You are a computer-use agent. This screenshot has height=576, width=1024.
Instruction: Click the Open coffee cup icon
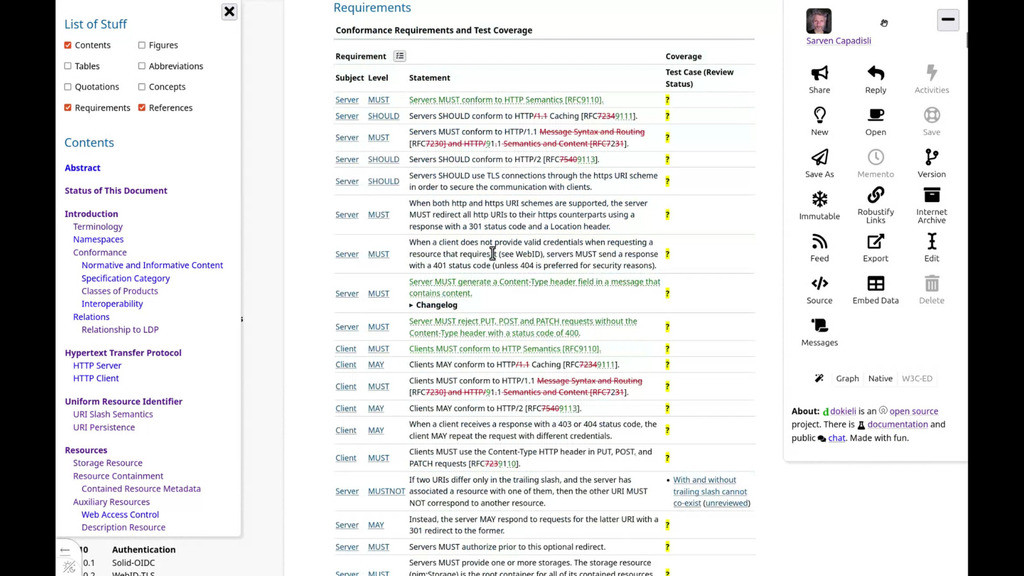point(875,115)
